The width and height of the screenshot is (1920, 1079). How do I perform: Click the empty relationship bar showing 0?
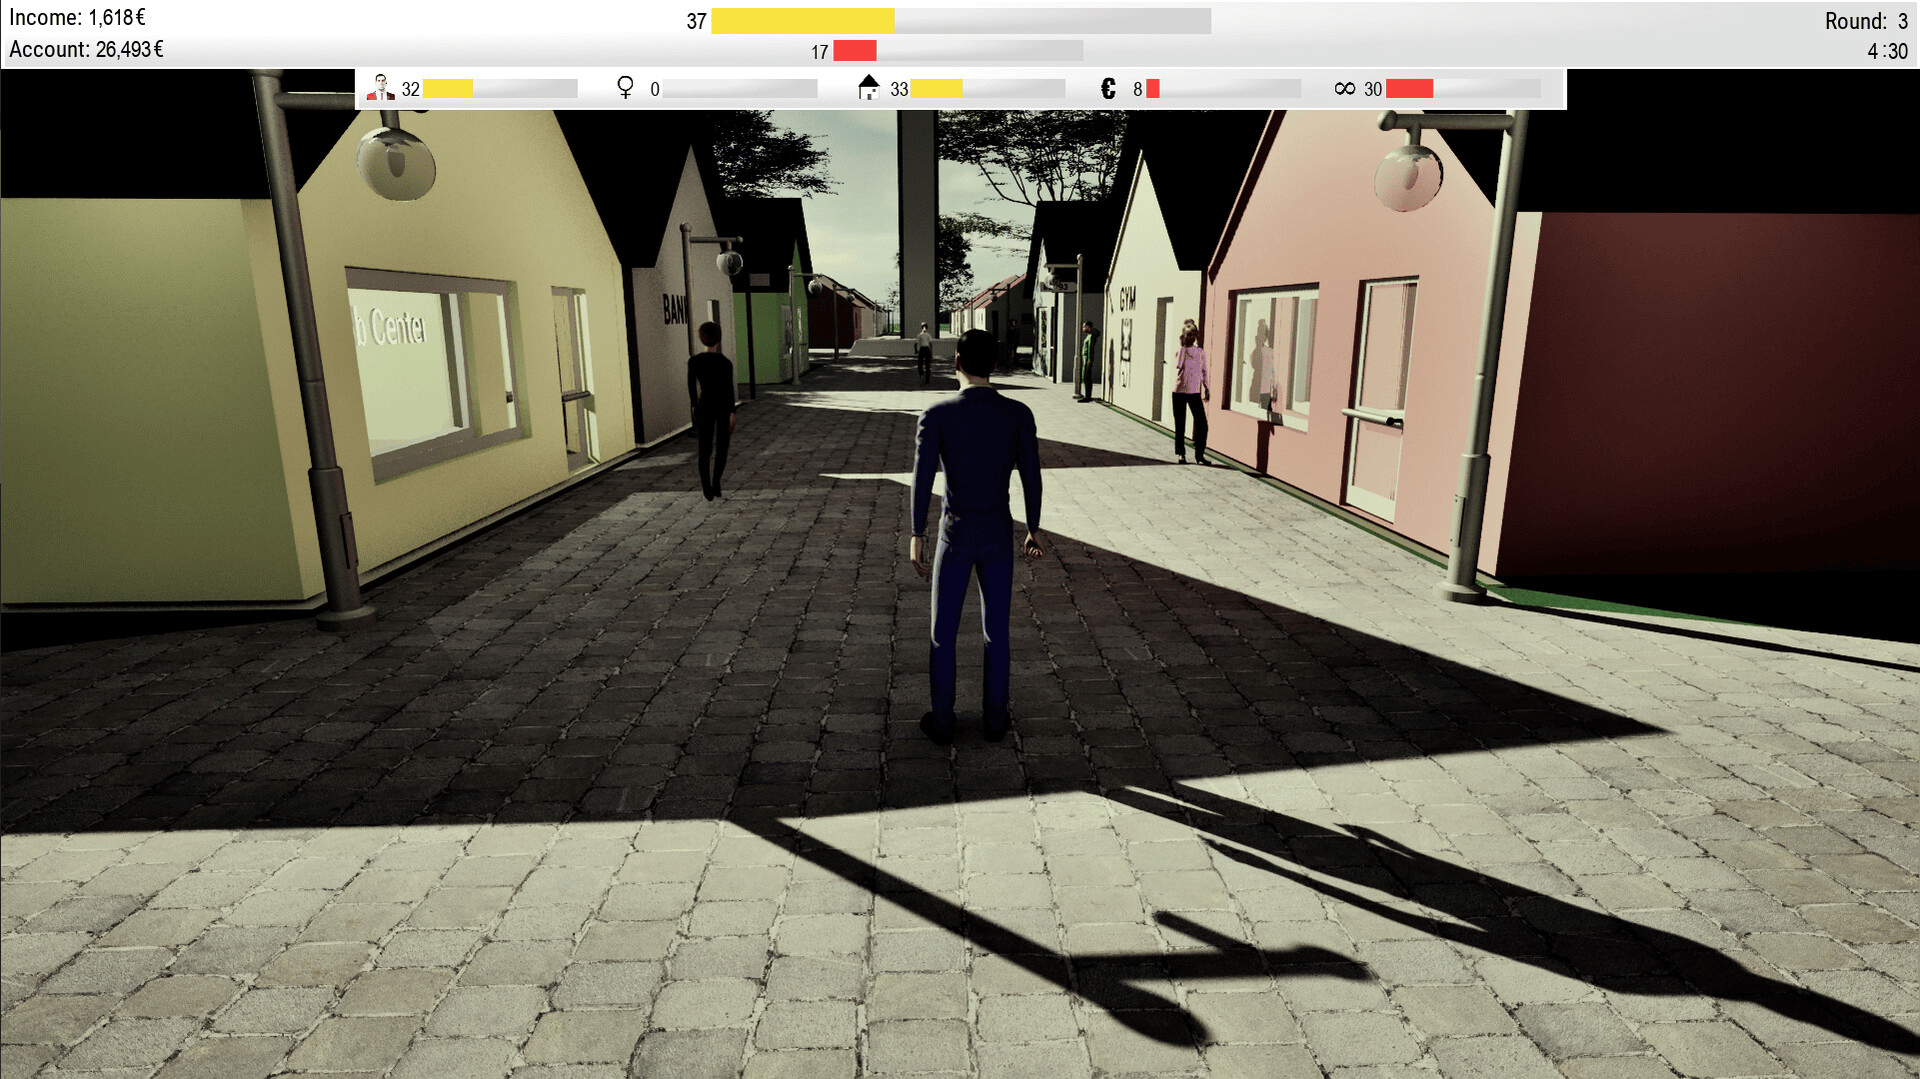tap(739, 89)
